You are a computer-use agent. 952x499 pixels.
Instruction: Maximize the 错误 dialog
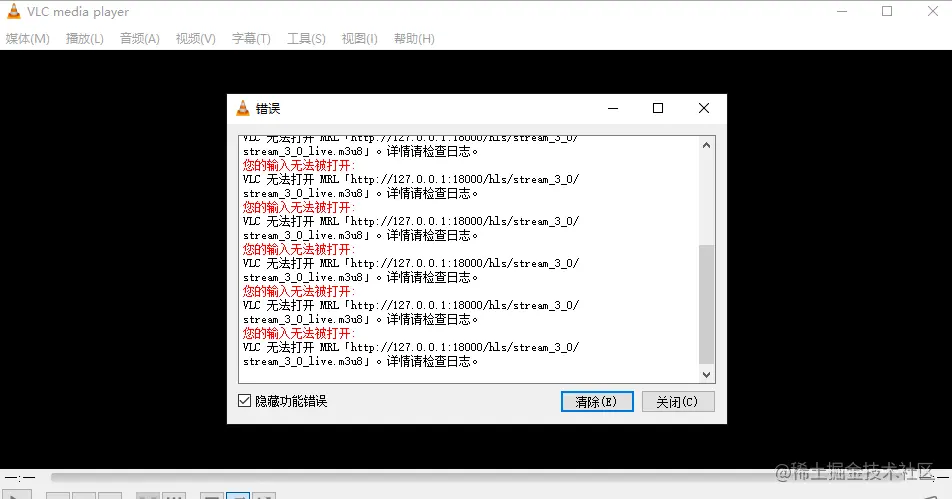[x=658, y=108]
